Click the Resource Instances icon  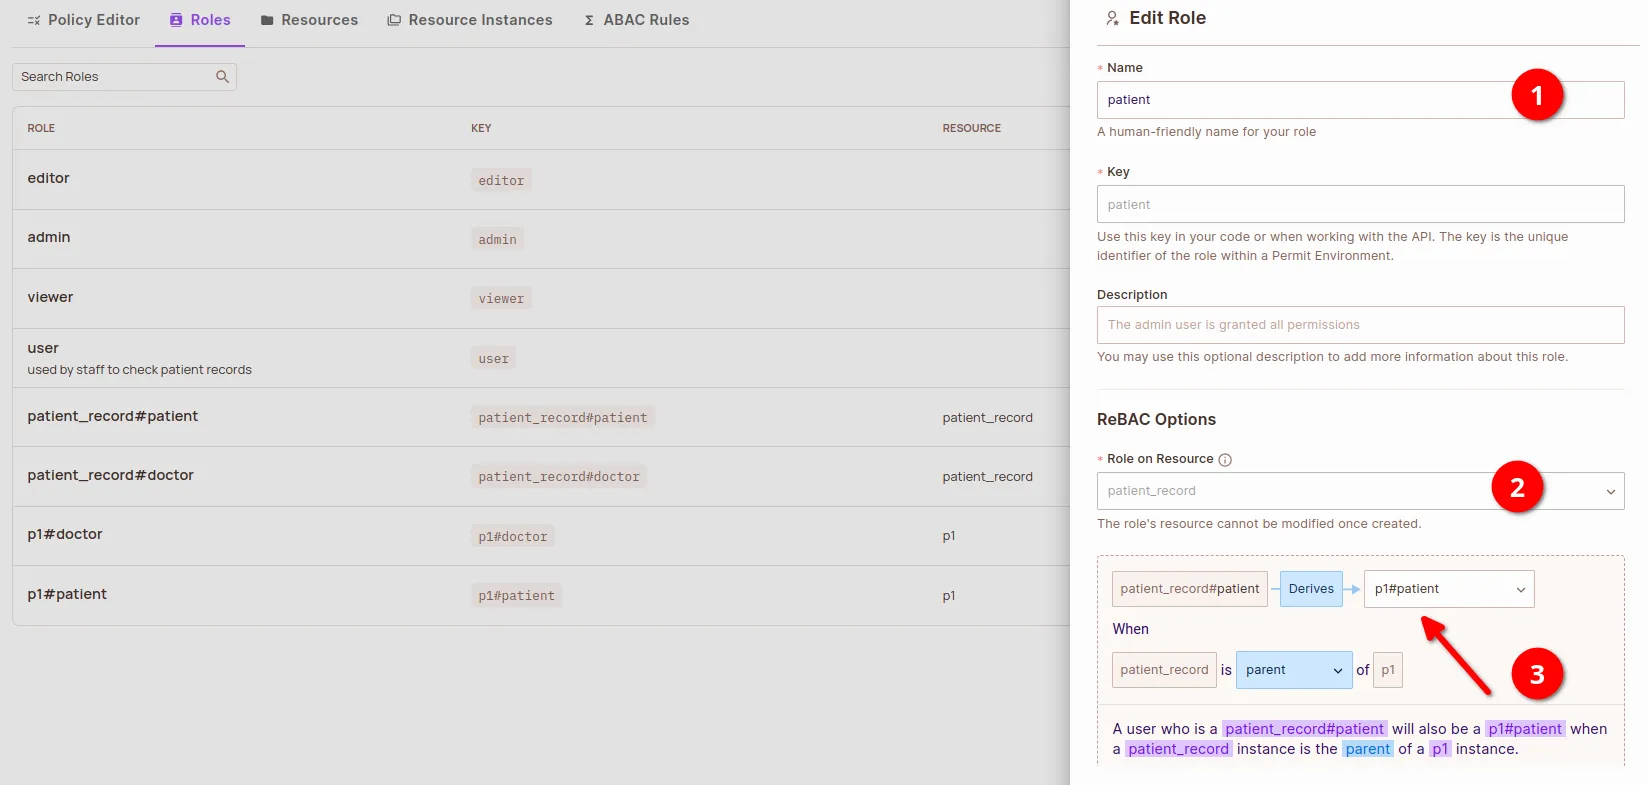click(x=394, y=20)
